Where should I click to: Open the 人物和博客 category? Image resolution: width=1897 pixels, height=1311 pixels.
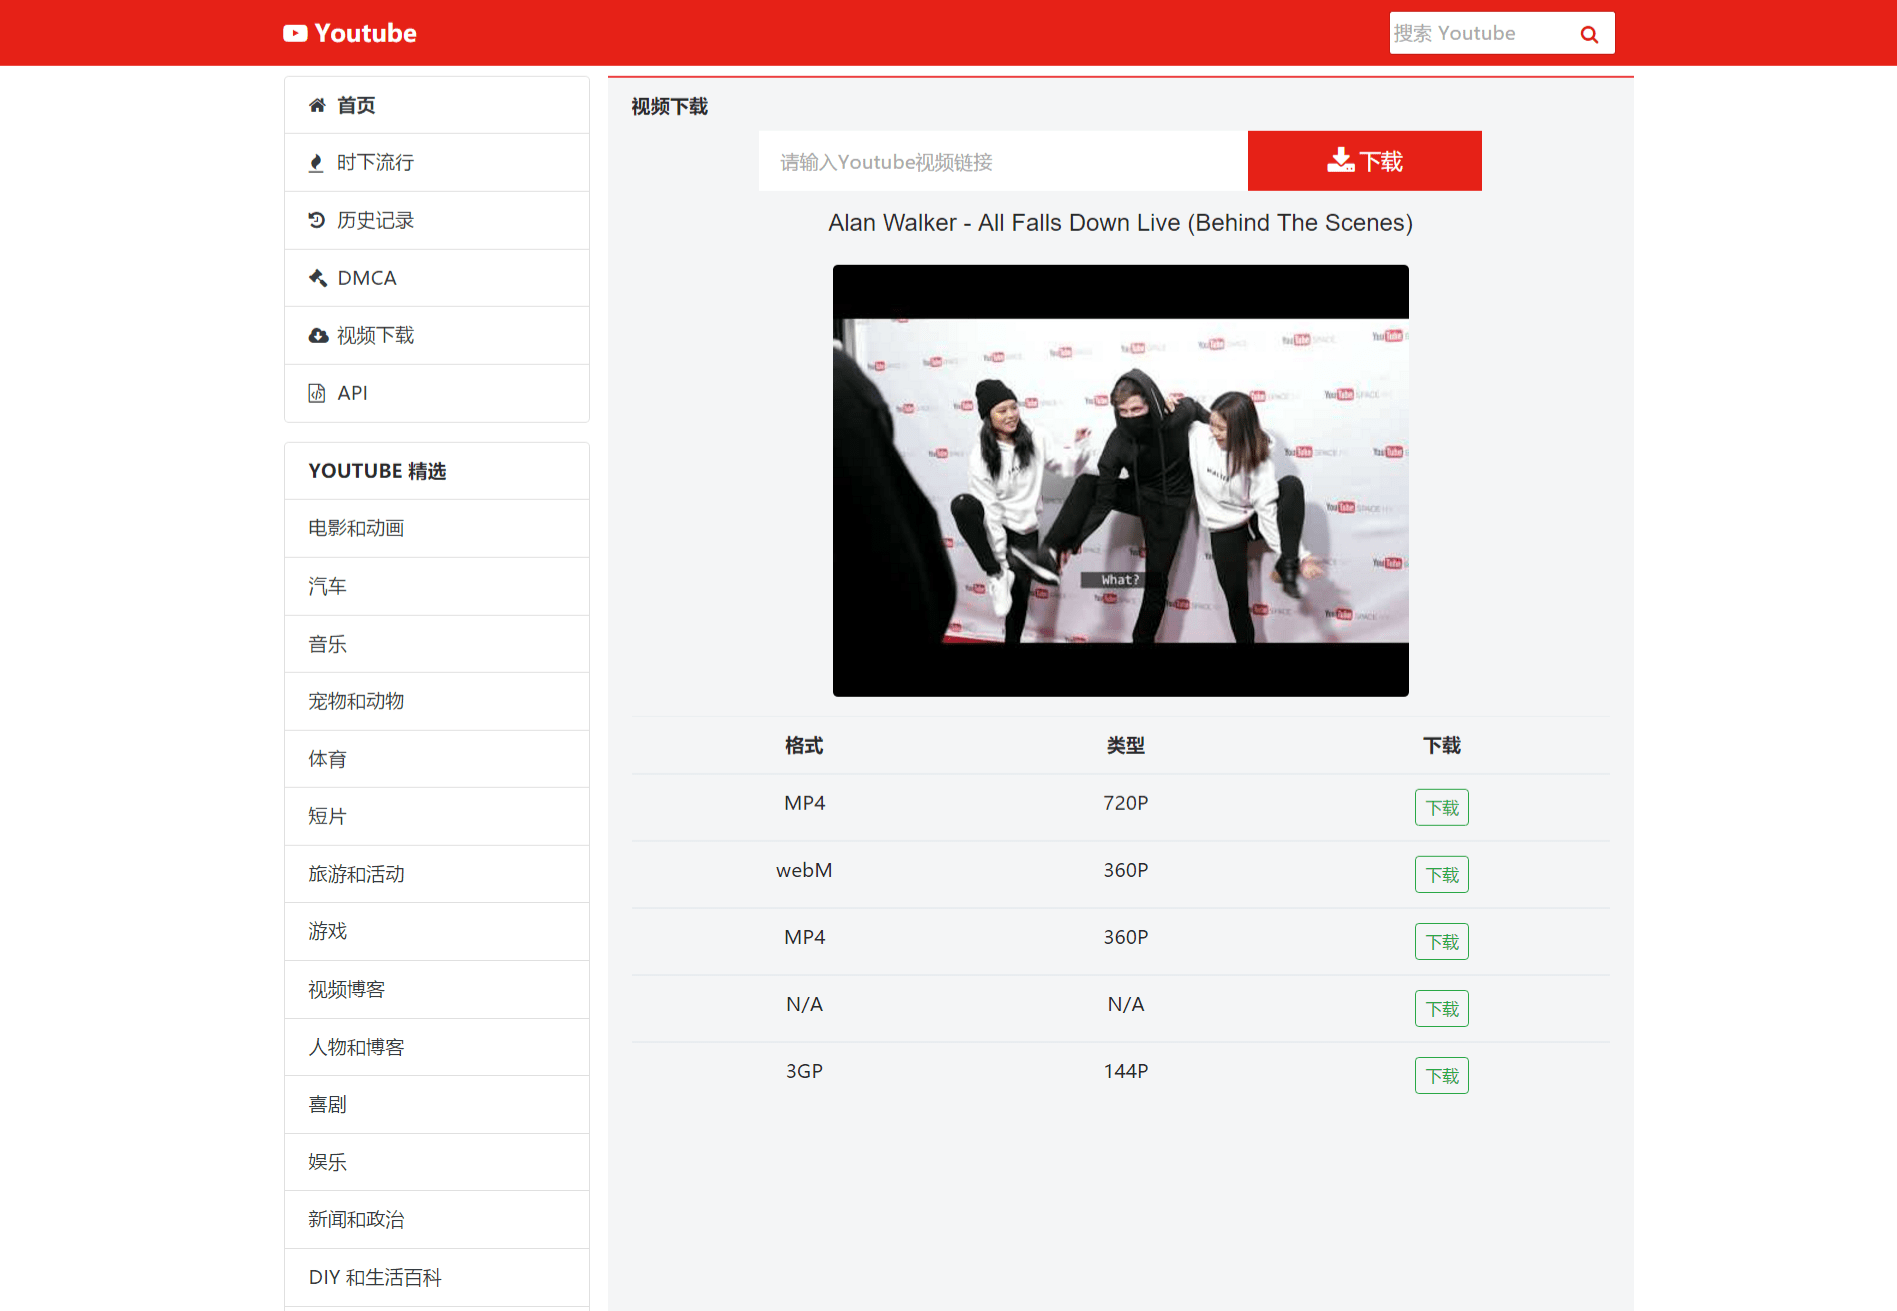(x=437, y=1047)
